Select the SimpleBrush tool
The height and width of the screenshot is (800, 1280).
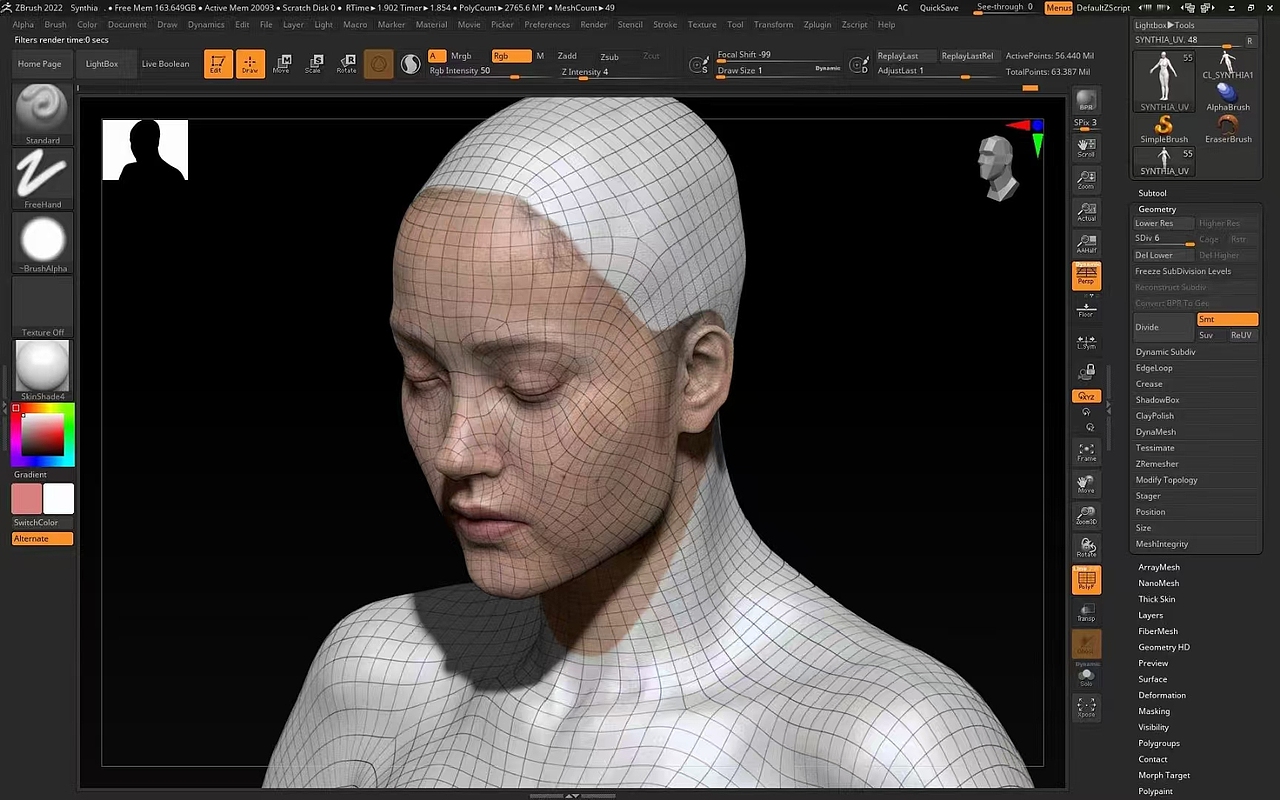point(1163,125)
